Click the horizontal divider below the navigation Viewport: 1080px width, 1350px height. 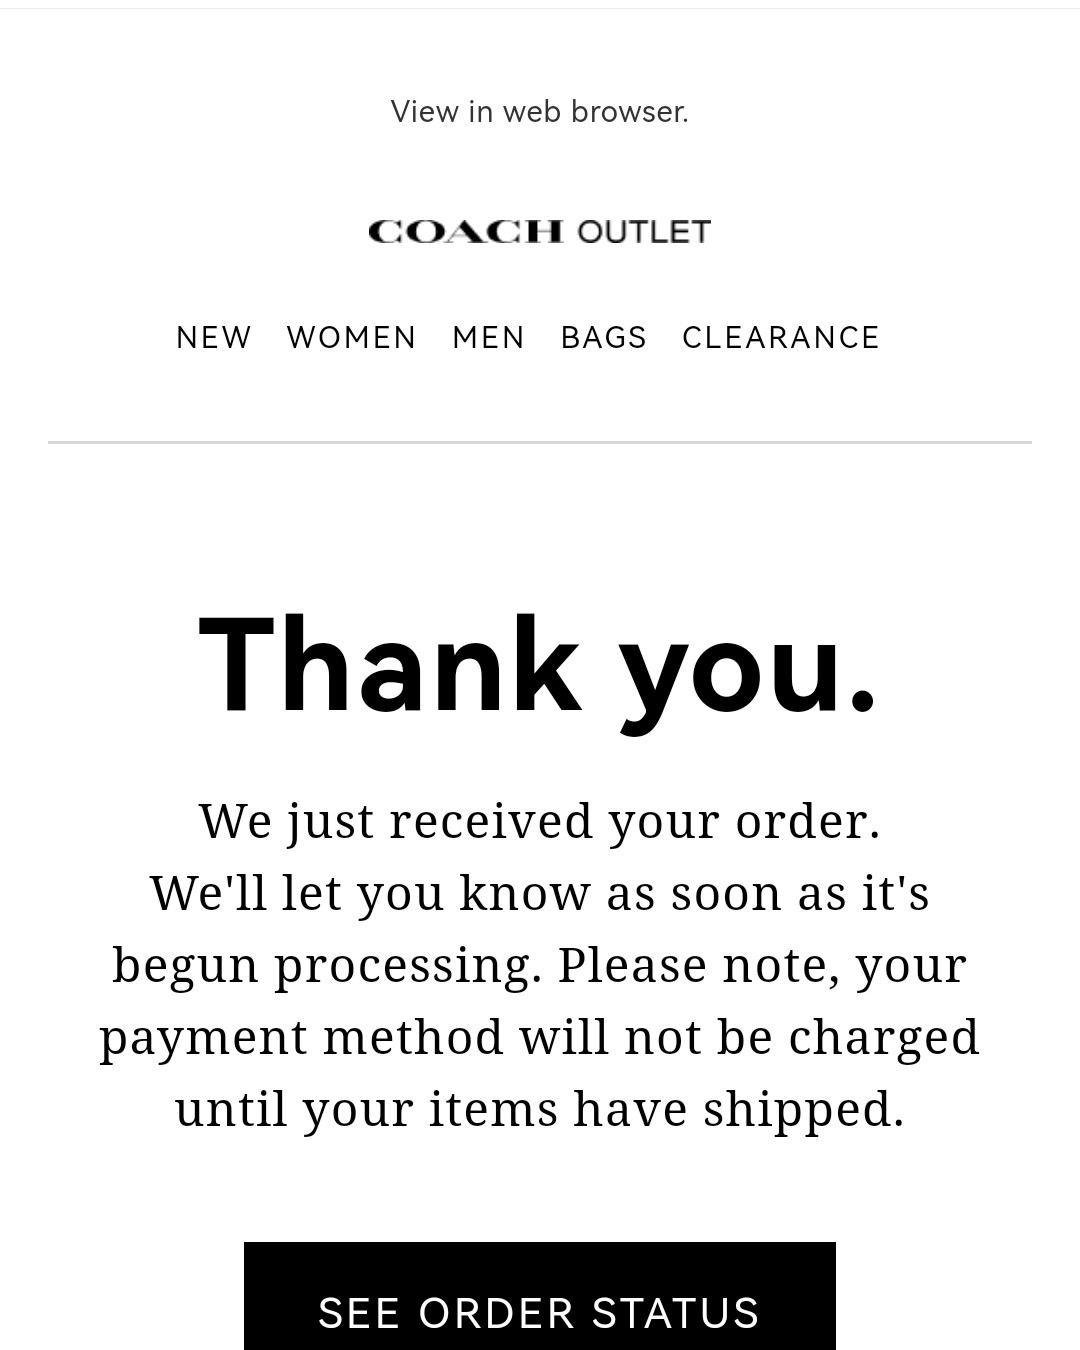[540, 442]
